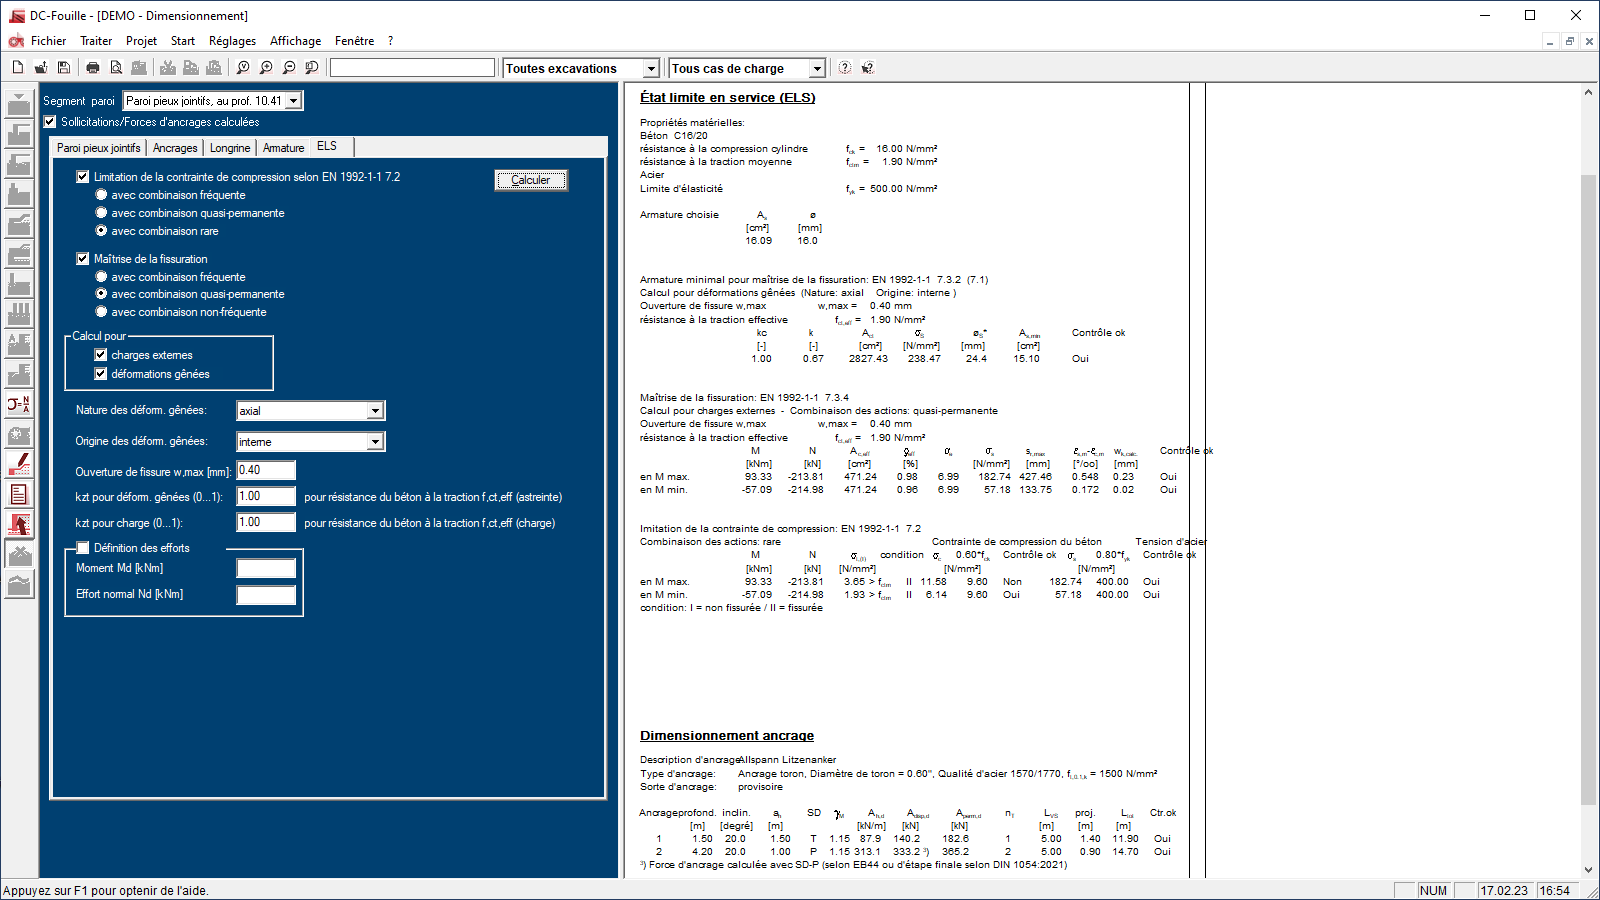Print the results with the printer icon
Image resolution: width=1600 pixels, height=900 pixels.
[93, 68]
